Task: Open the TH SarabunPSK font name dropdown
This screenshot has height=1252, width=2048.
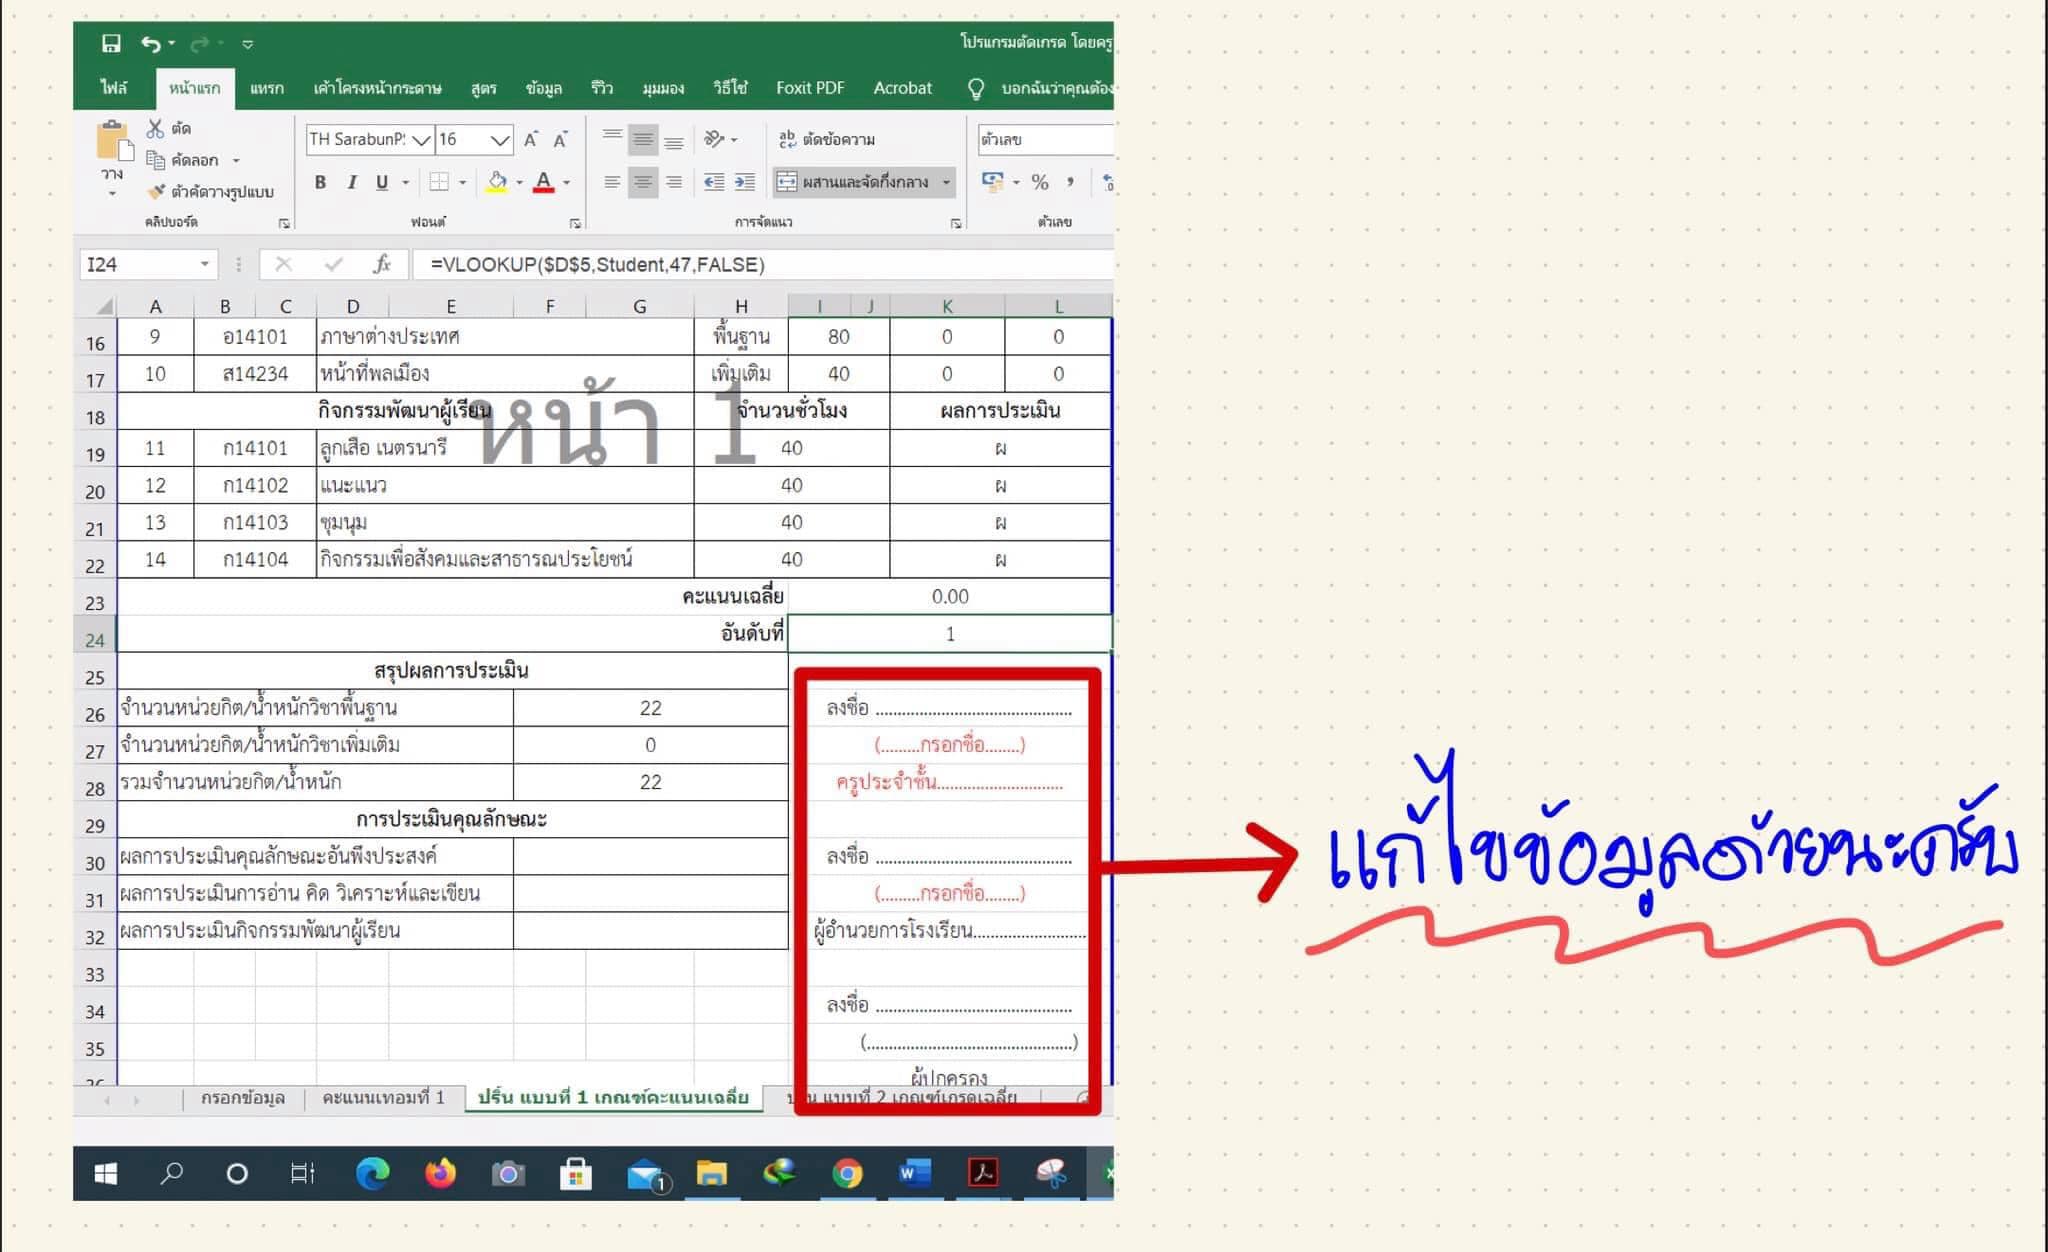Action: coord(421,140)
